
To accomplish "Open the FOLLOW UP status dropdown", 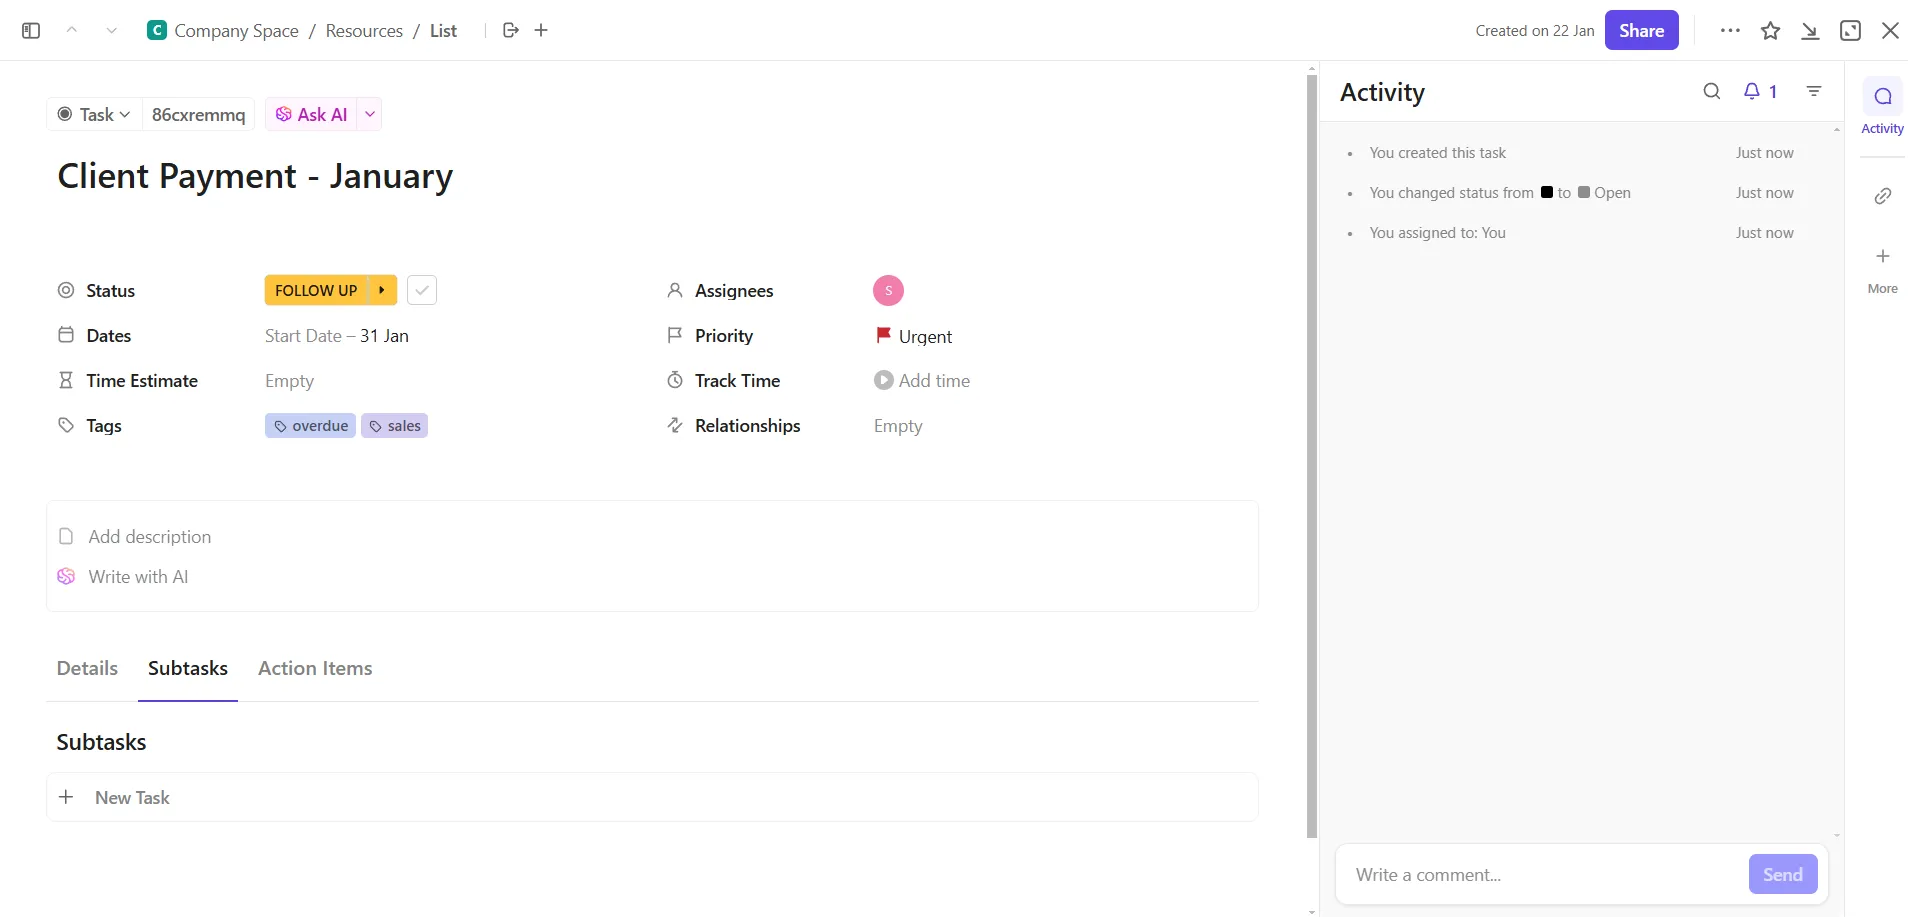I will click(316, 290).
